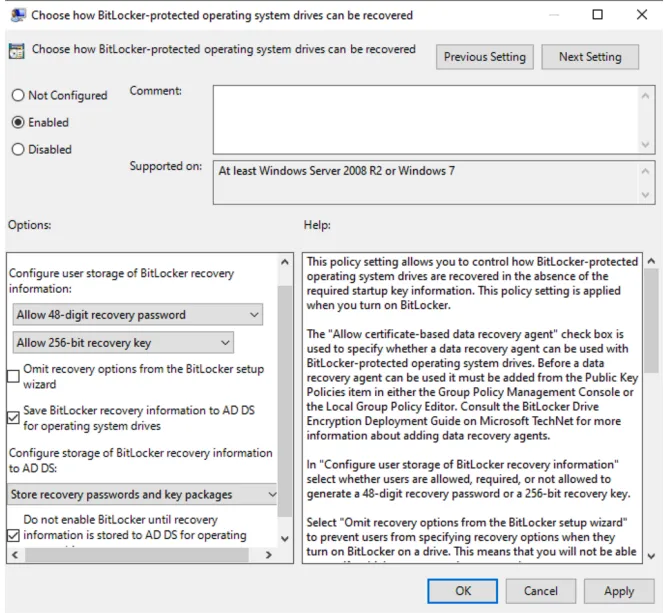This screenshot has height=613, width=664.
Task: Go to Previous Setting
Action: click(x=485, y=57)
